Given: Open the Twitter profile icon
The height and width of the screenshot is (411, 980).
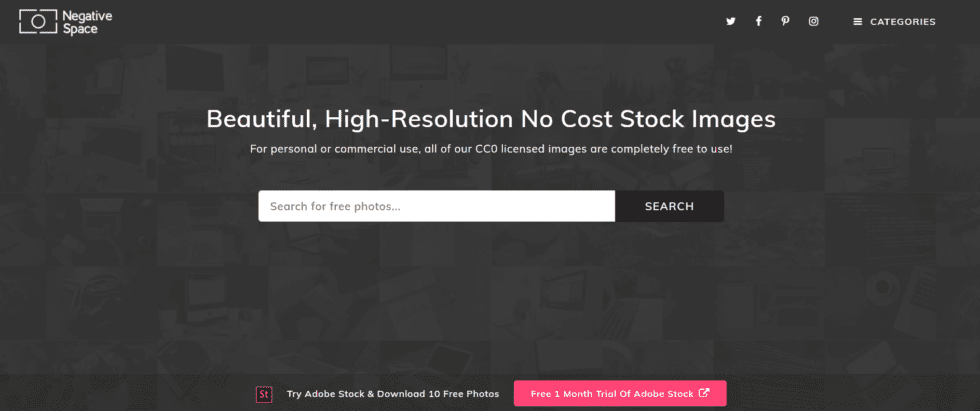Looking at the screenshot, I should point(731,21).
